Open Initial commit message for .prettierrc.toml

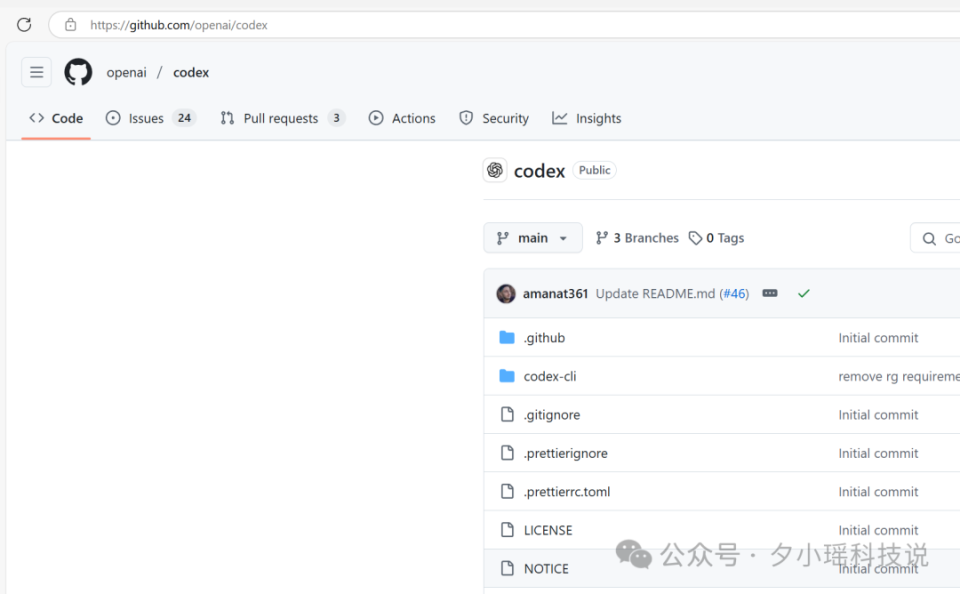click(x=878, y=492)
